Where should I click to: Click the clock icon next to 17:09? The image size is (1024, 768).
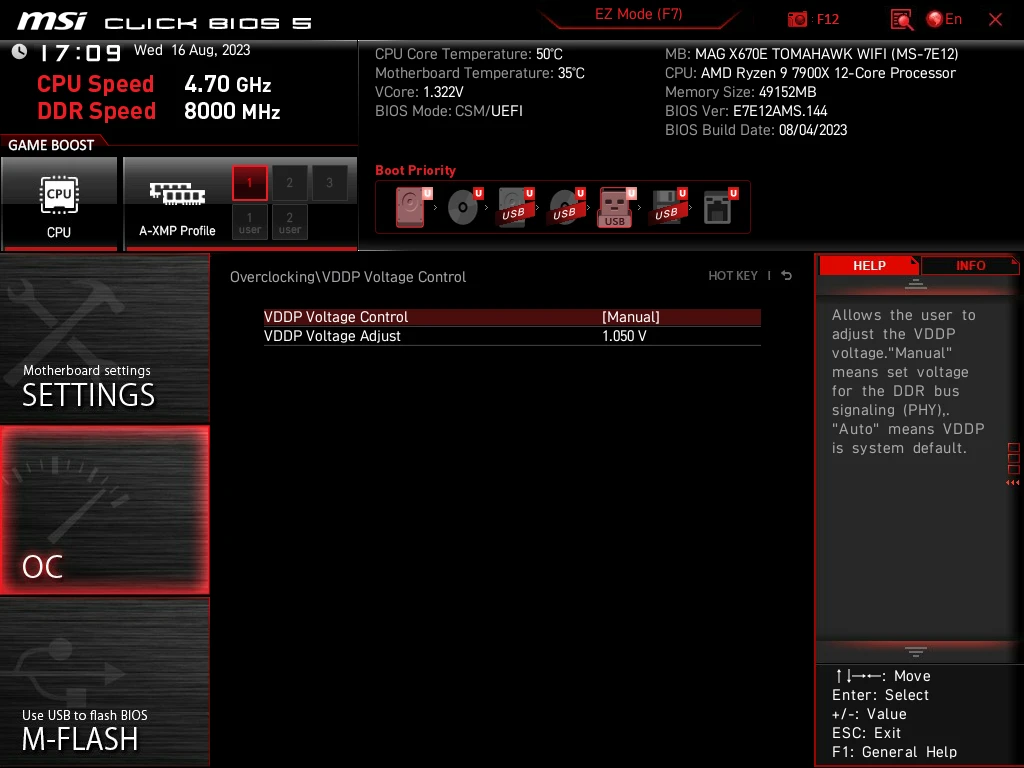click(x=20, y=51)
